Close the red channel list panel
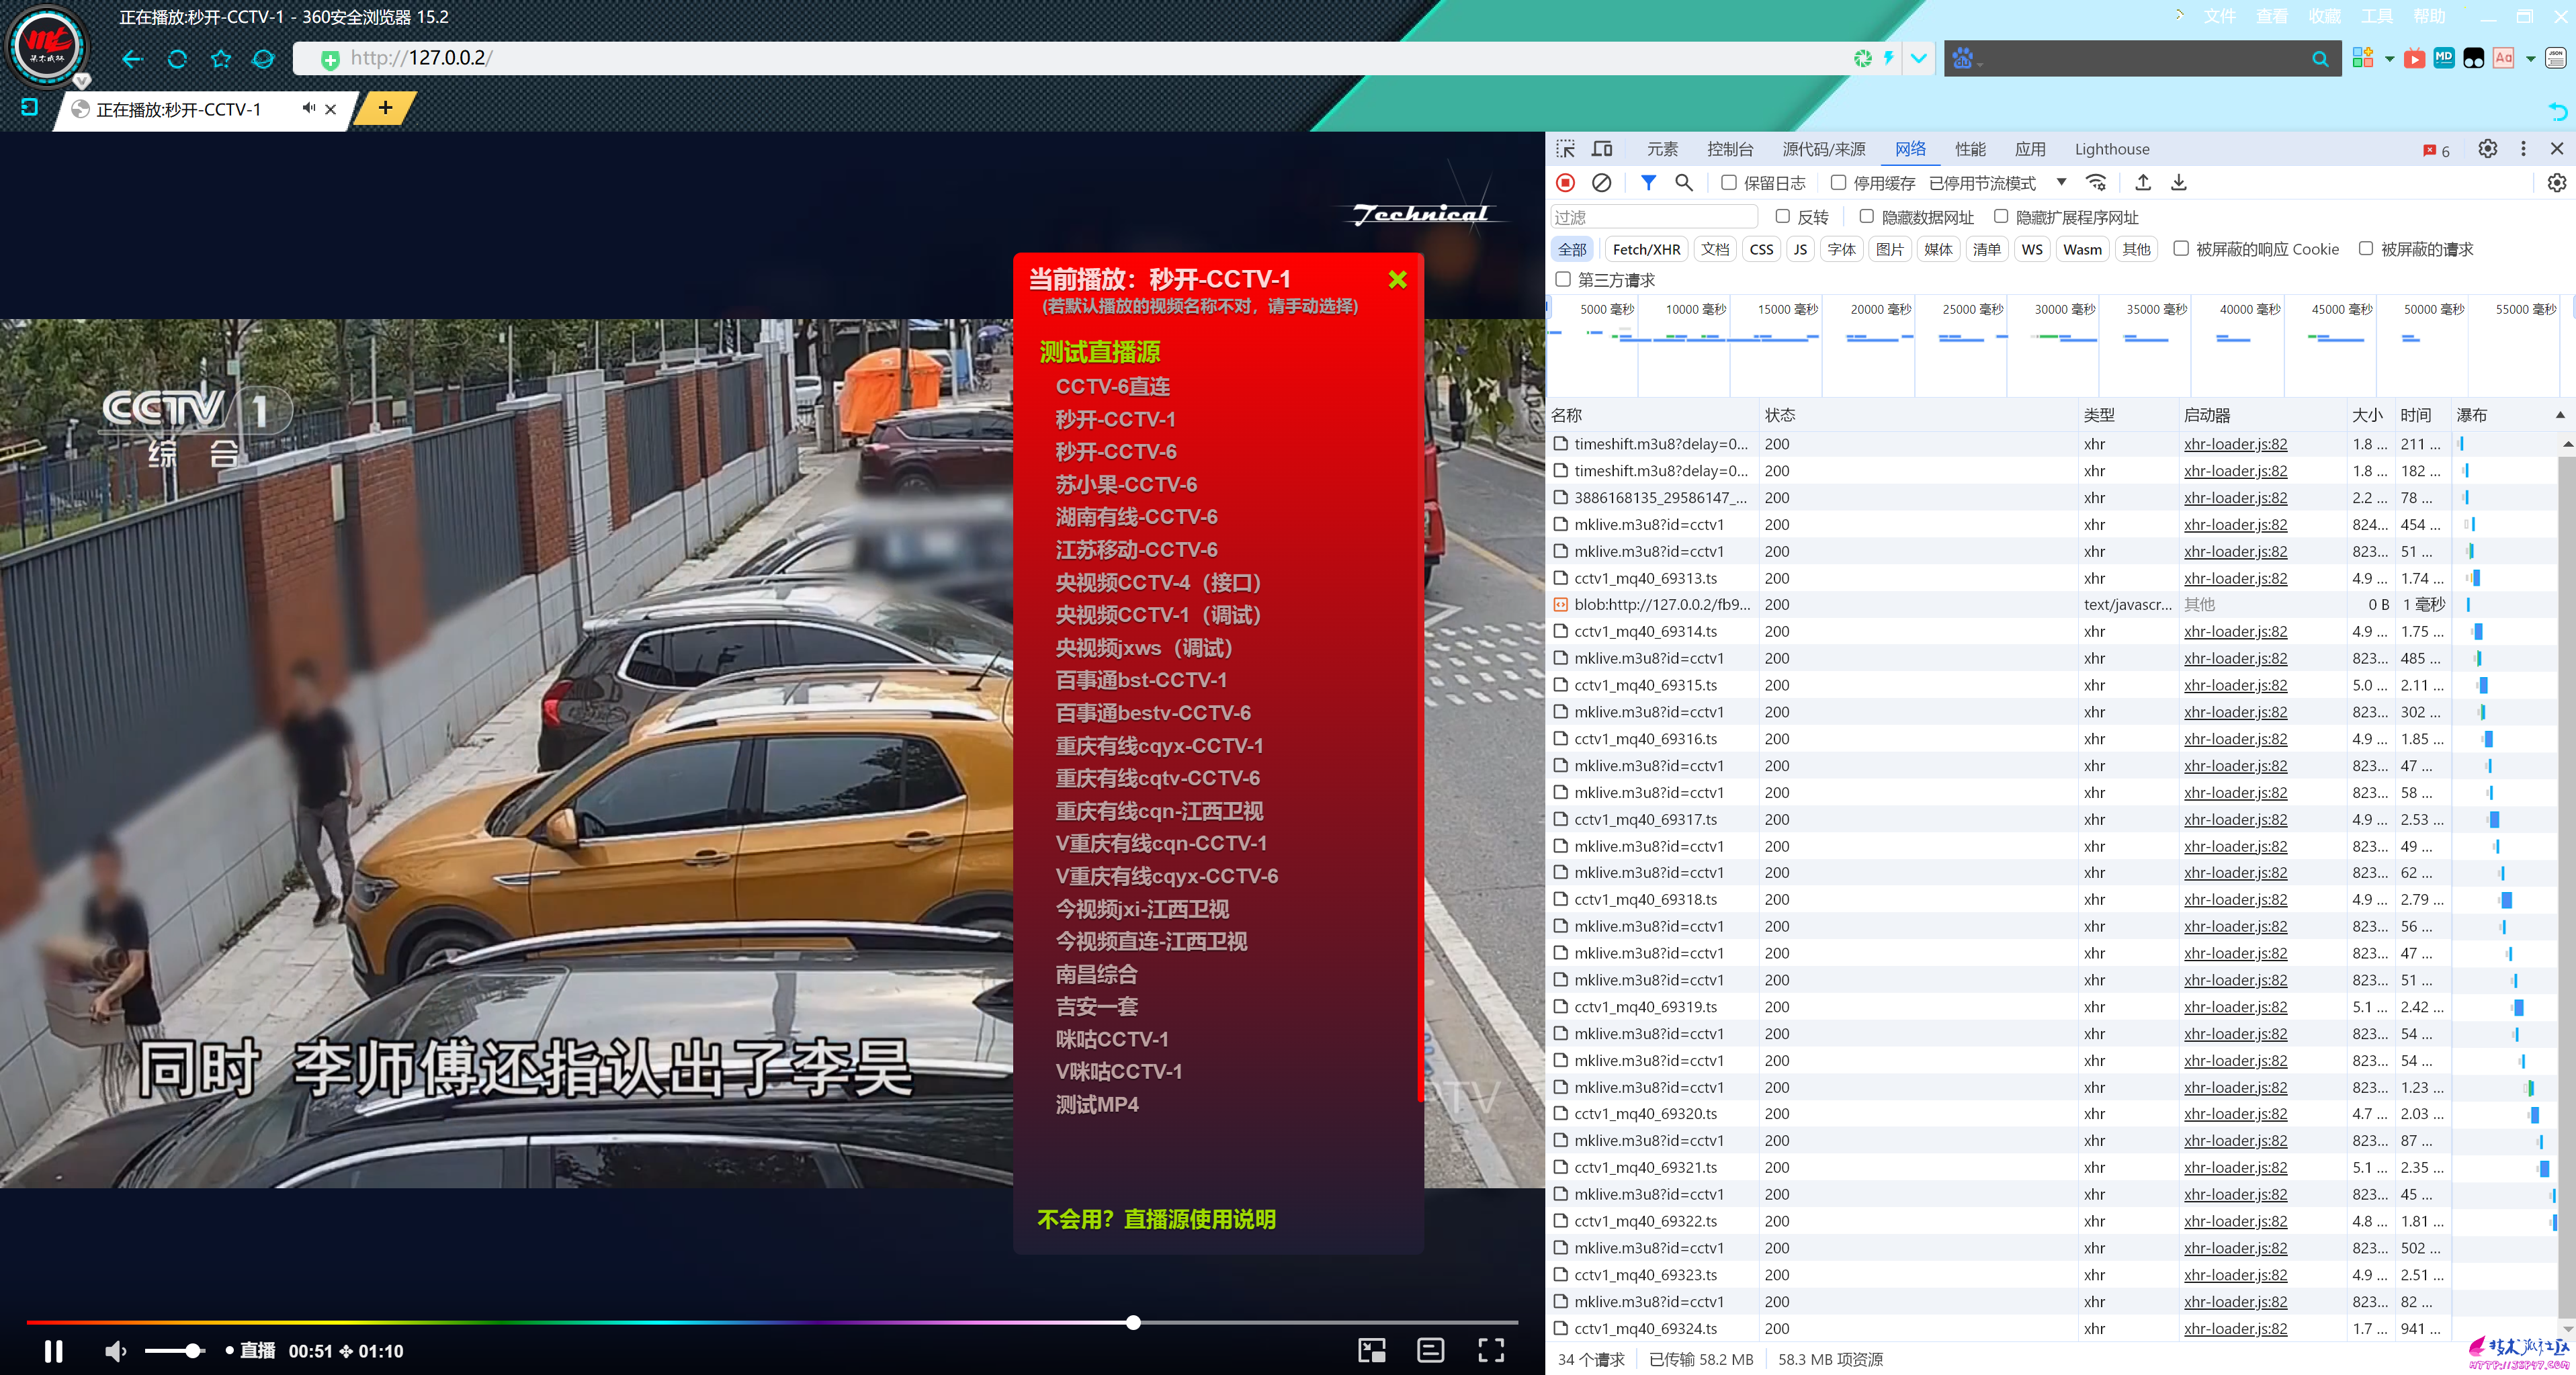The width and height of the screenshot is (2576, 1375). pyautogui.click(x=1398, y=280)
